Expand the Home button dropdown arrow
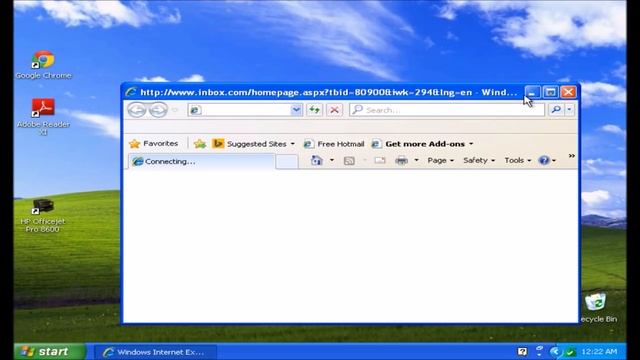Screen dimensions: 640x360 click(332, 160)
